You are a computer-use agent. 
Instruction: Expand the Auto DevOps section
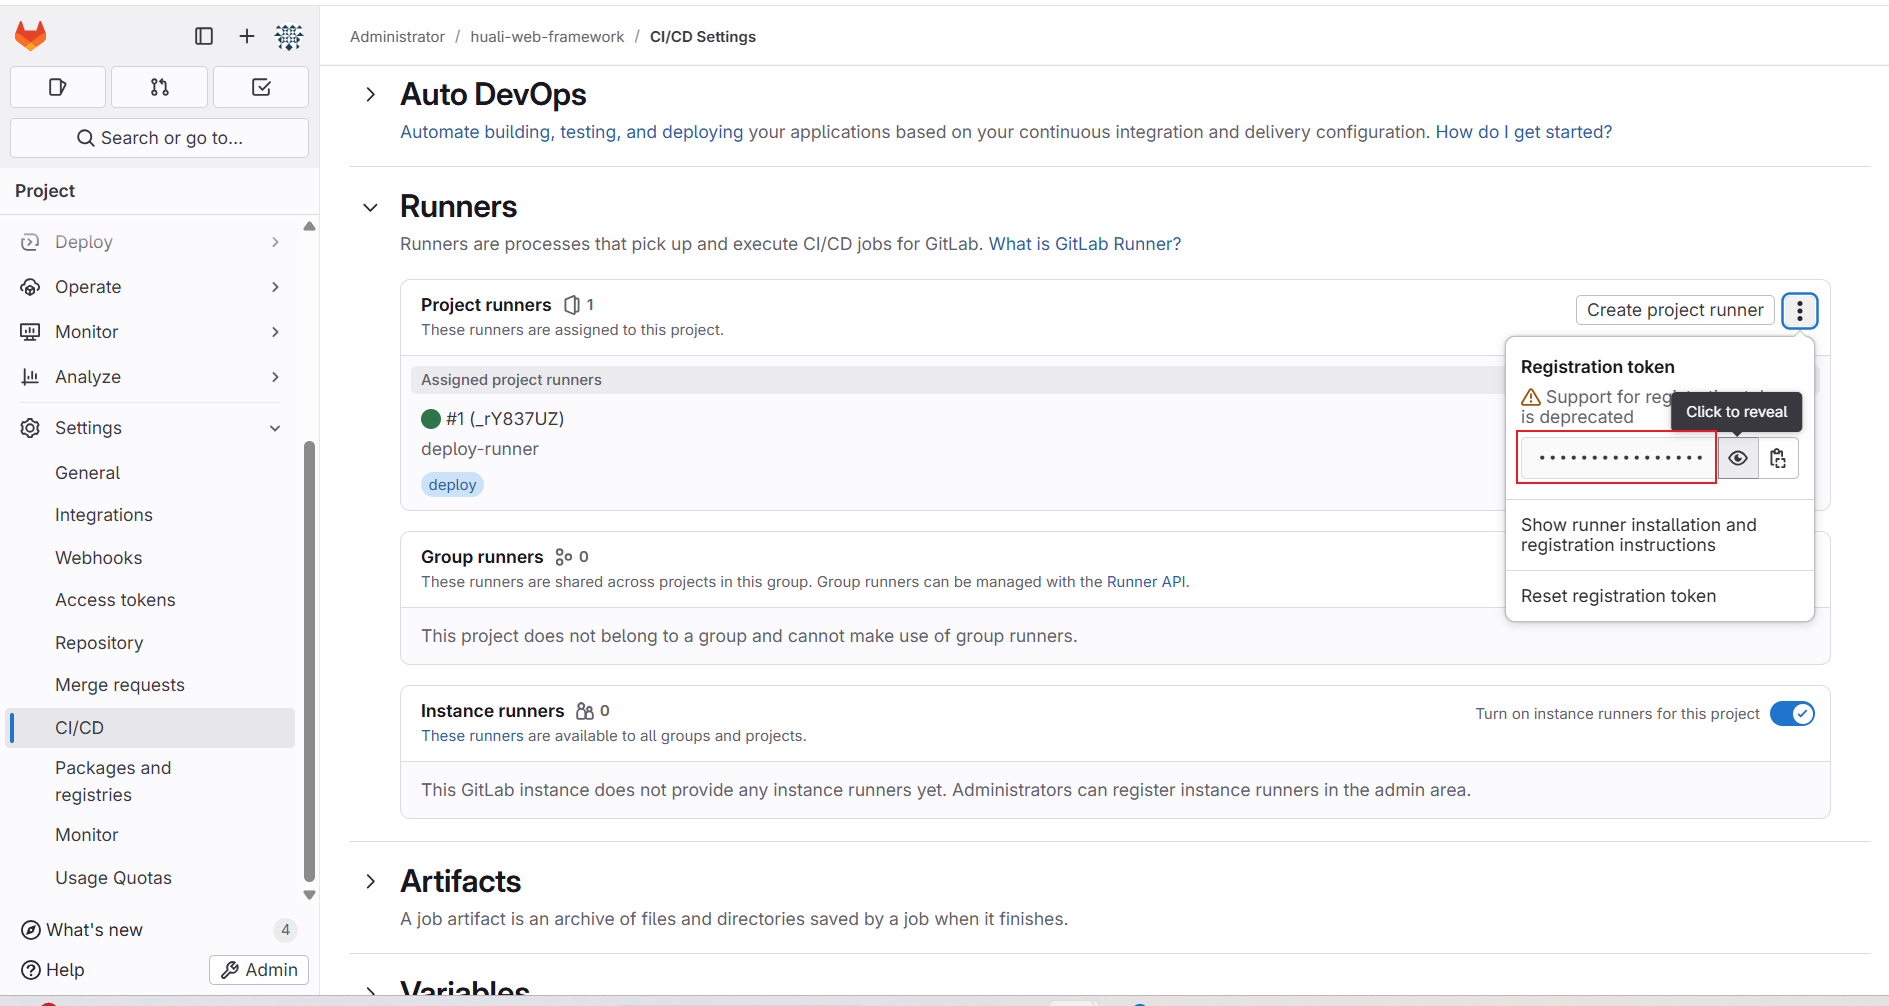(371, 94)
